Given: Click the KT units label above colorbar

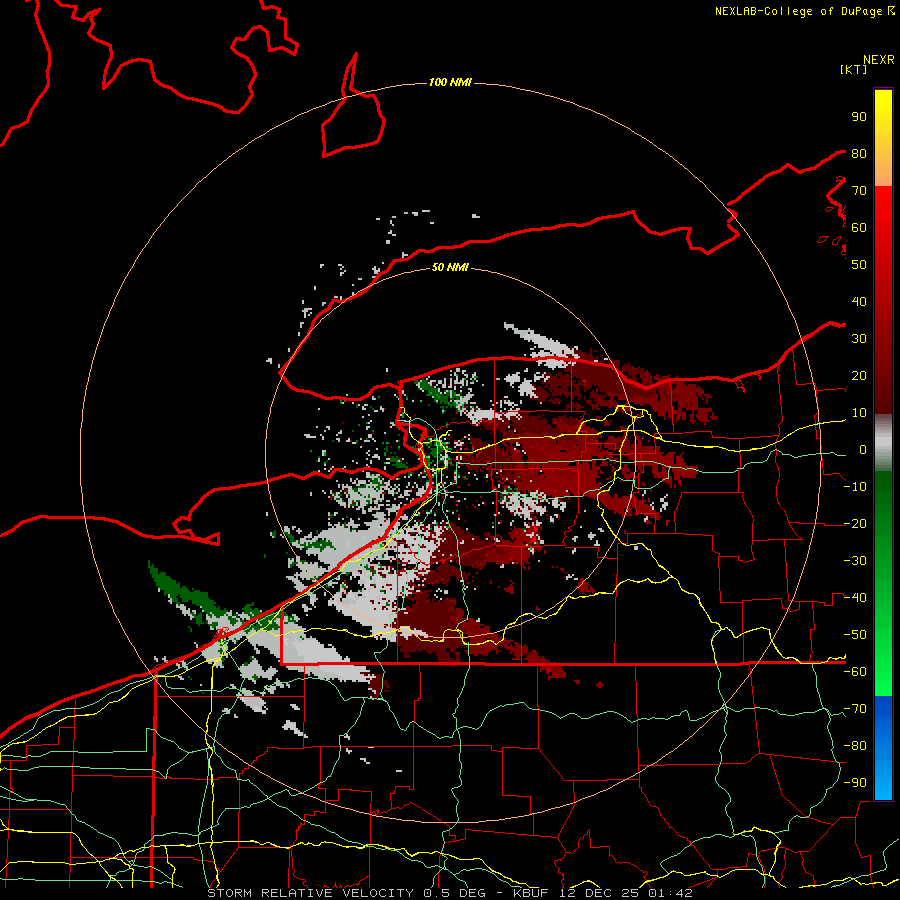Looking at the screenshot, I should click(853, 69).
